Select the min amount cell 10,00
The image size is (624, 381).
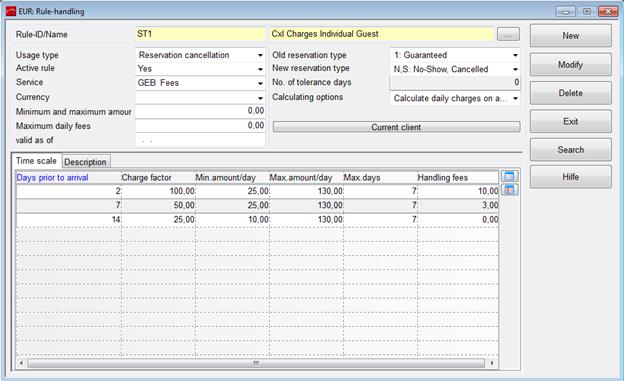pos(232,220)
